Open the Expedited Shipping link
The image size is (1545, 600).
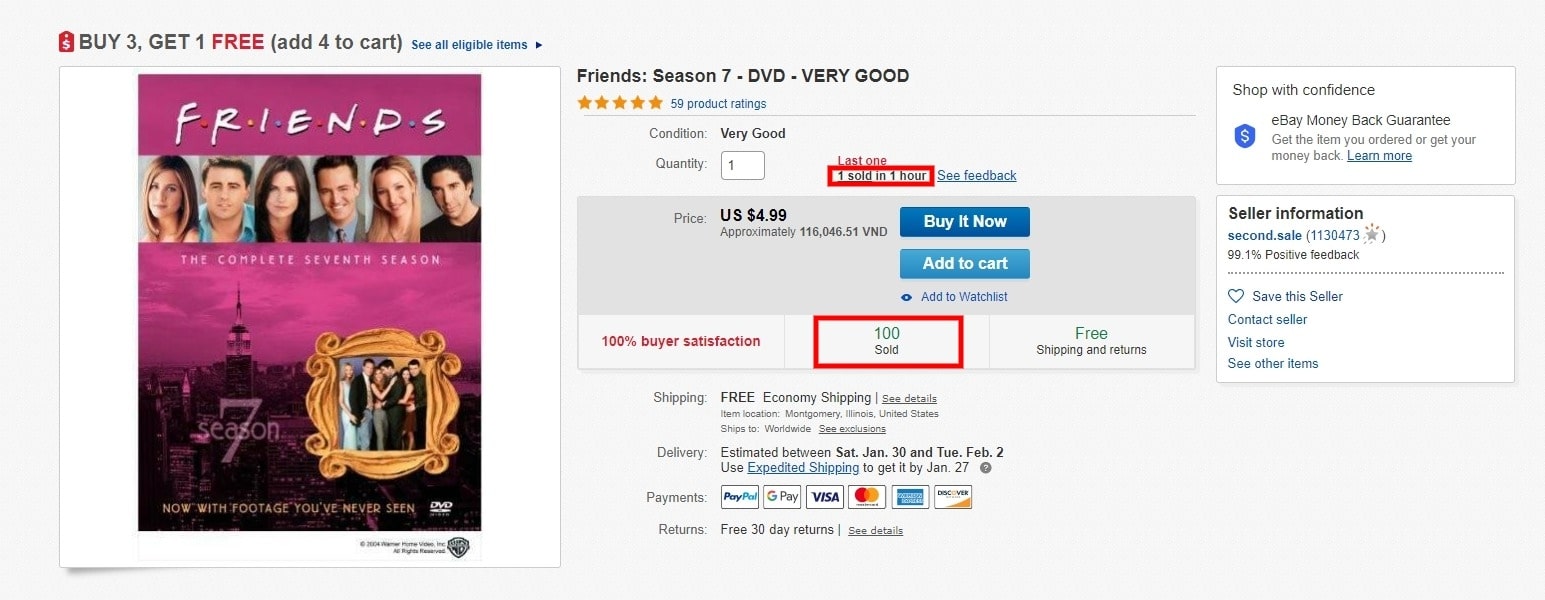pos(803,468)
